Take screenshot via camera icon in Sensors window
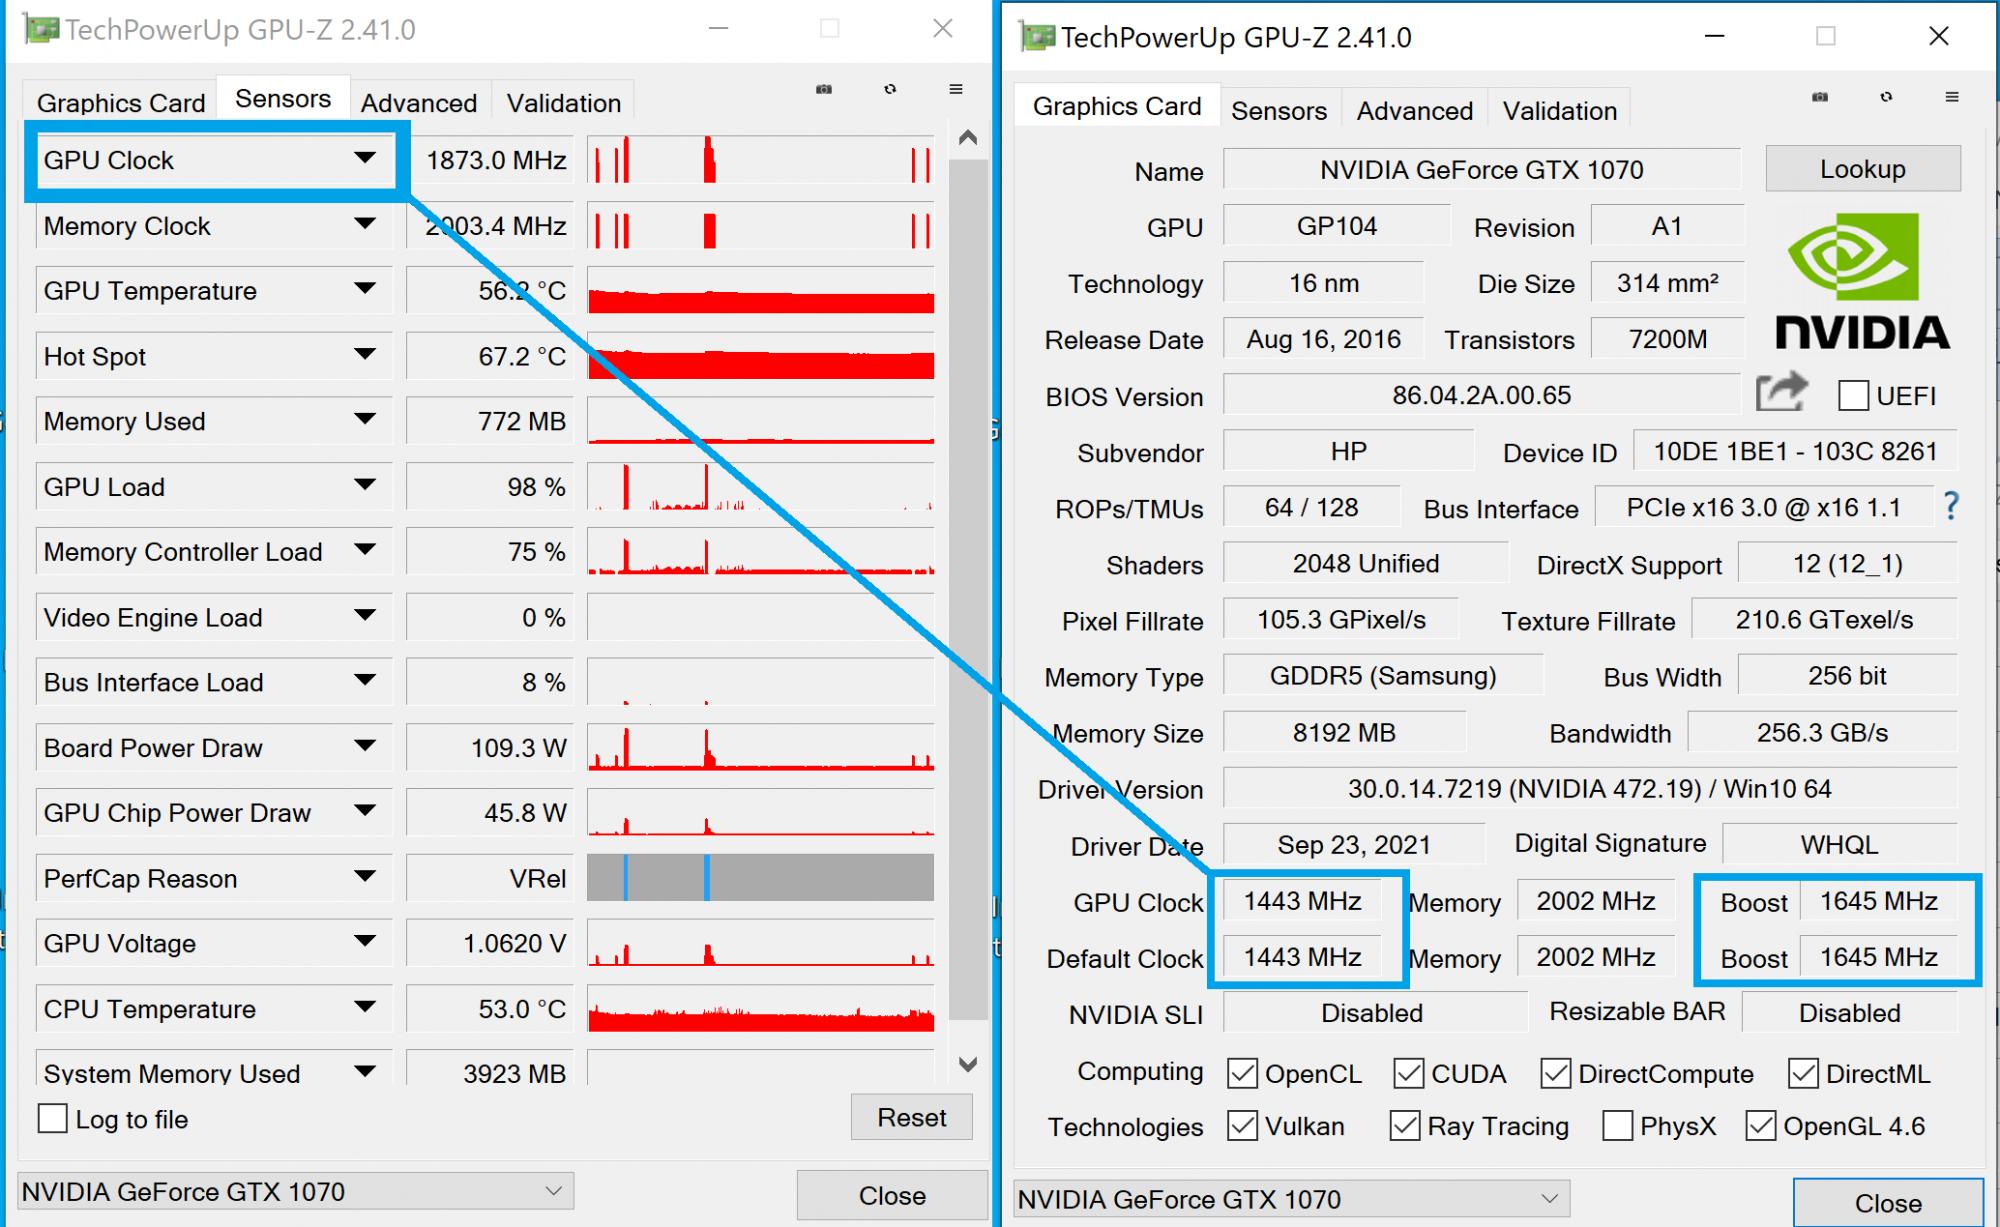This screenshot has width=2000, height=1227. pyautogui.click(x=824, y=89)
